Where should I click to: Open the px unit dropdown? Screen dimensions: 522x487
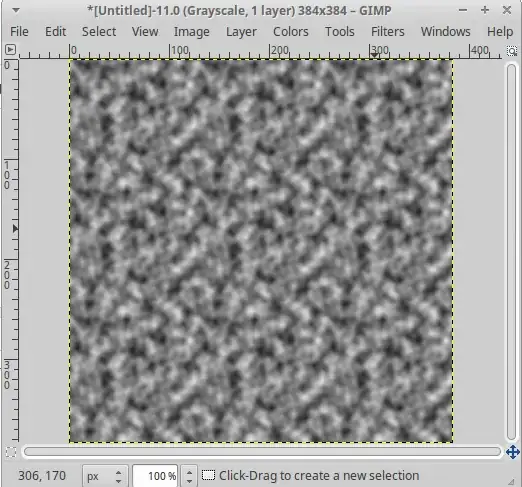pyautogui.click(x=105, y=476)
